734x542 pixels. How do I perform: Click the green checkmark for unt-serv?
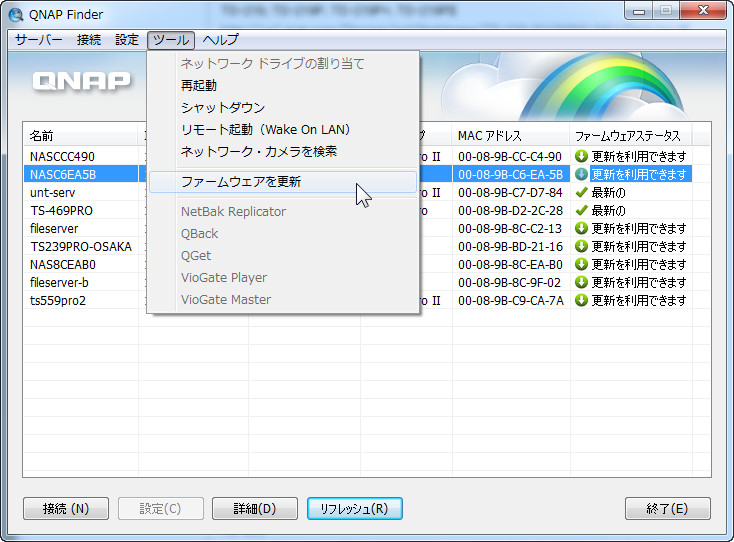(581, 192)
